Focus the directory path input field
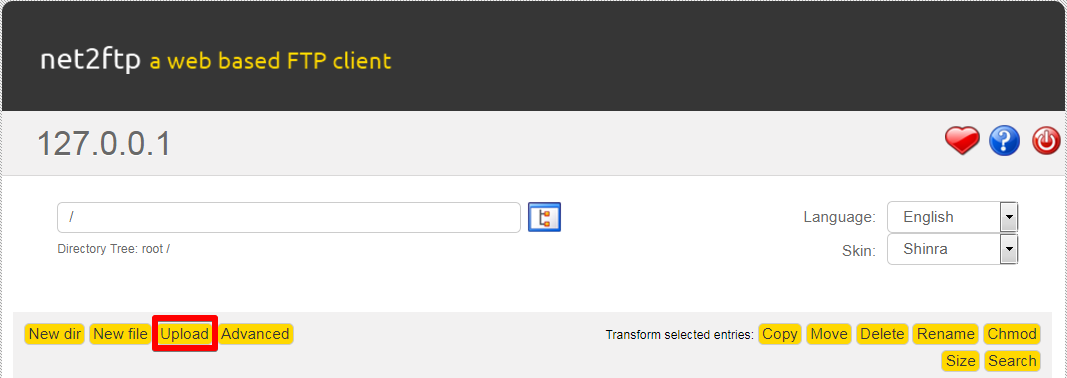Image resolution: width=1067 pixels, height=378 pixels. click(x=289, y=217)
